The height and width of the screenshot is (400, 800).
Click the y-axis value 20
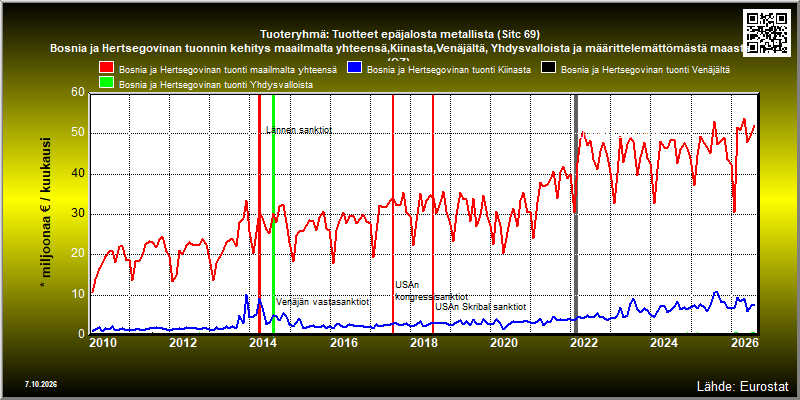[x=77, y=255]
